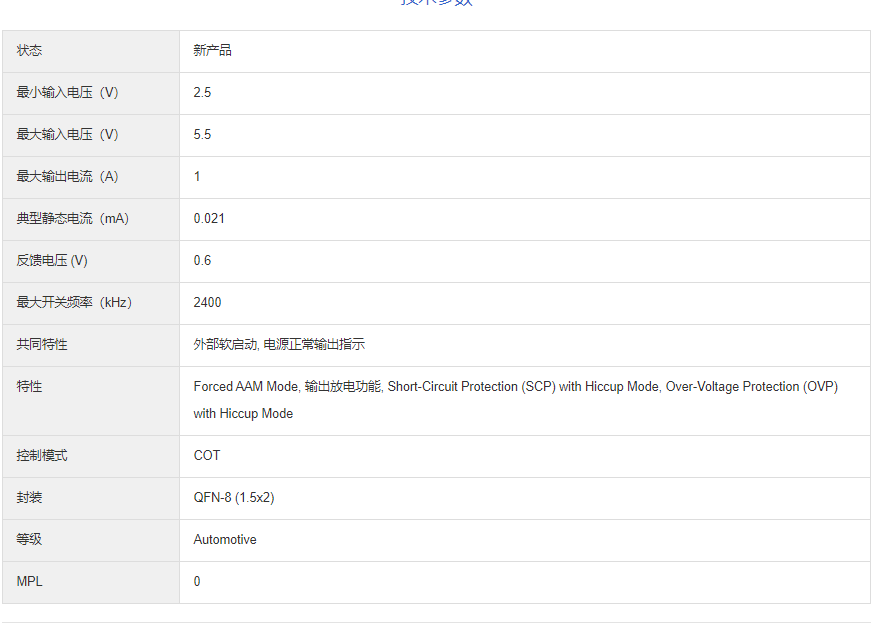Click the 最小输入电压 (V) label
Image resolution: width=873 pixels, height=623 pixels.
[x=67, y=92]
